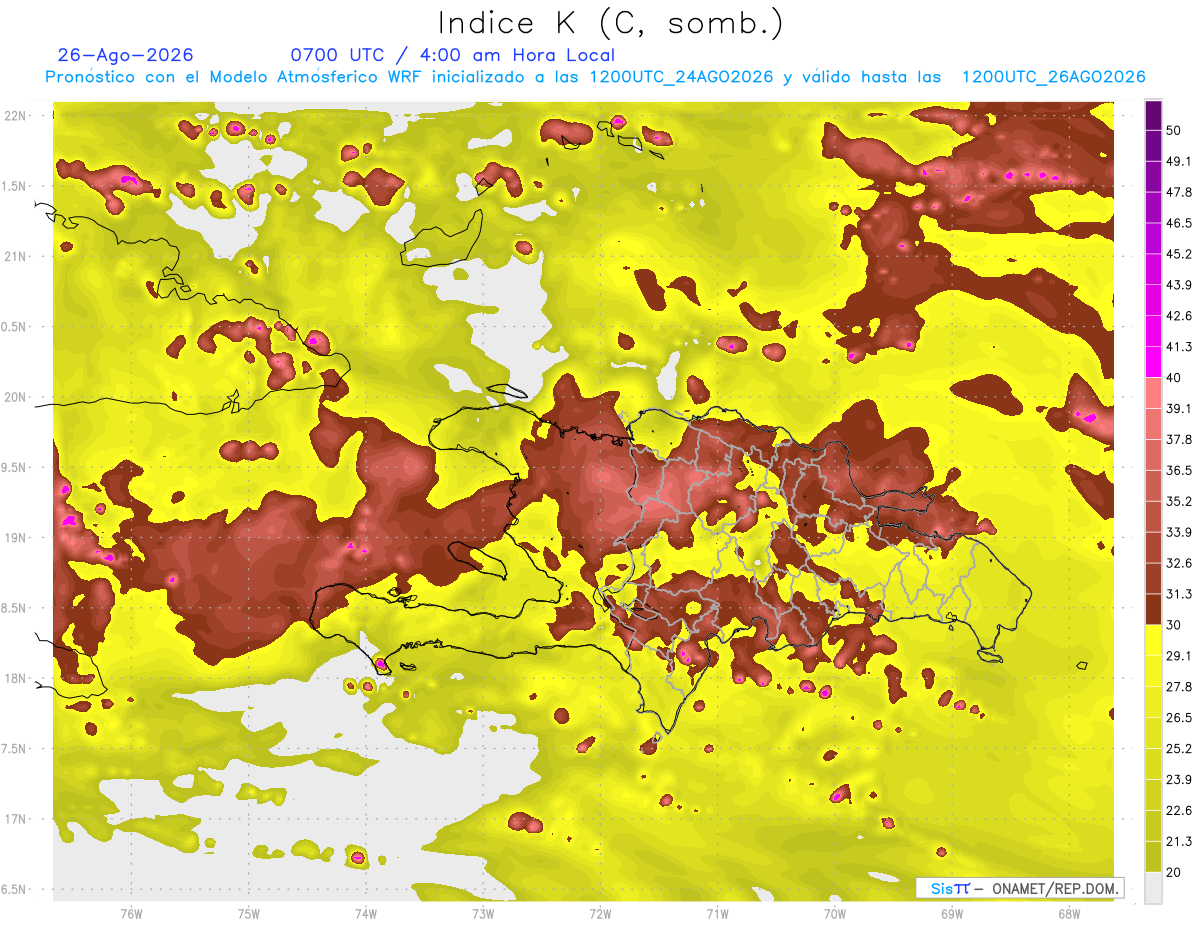
Task: Click the colorbar value "26.5"
Action: pyautogui.click(x=1179, y=718)
